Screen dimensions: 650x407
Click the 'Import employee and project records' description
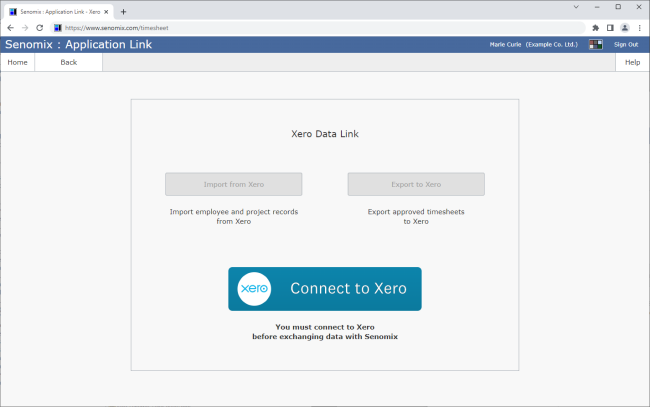[x=234, y=216]
